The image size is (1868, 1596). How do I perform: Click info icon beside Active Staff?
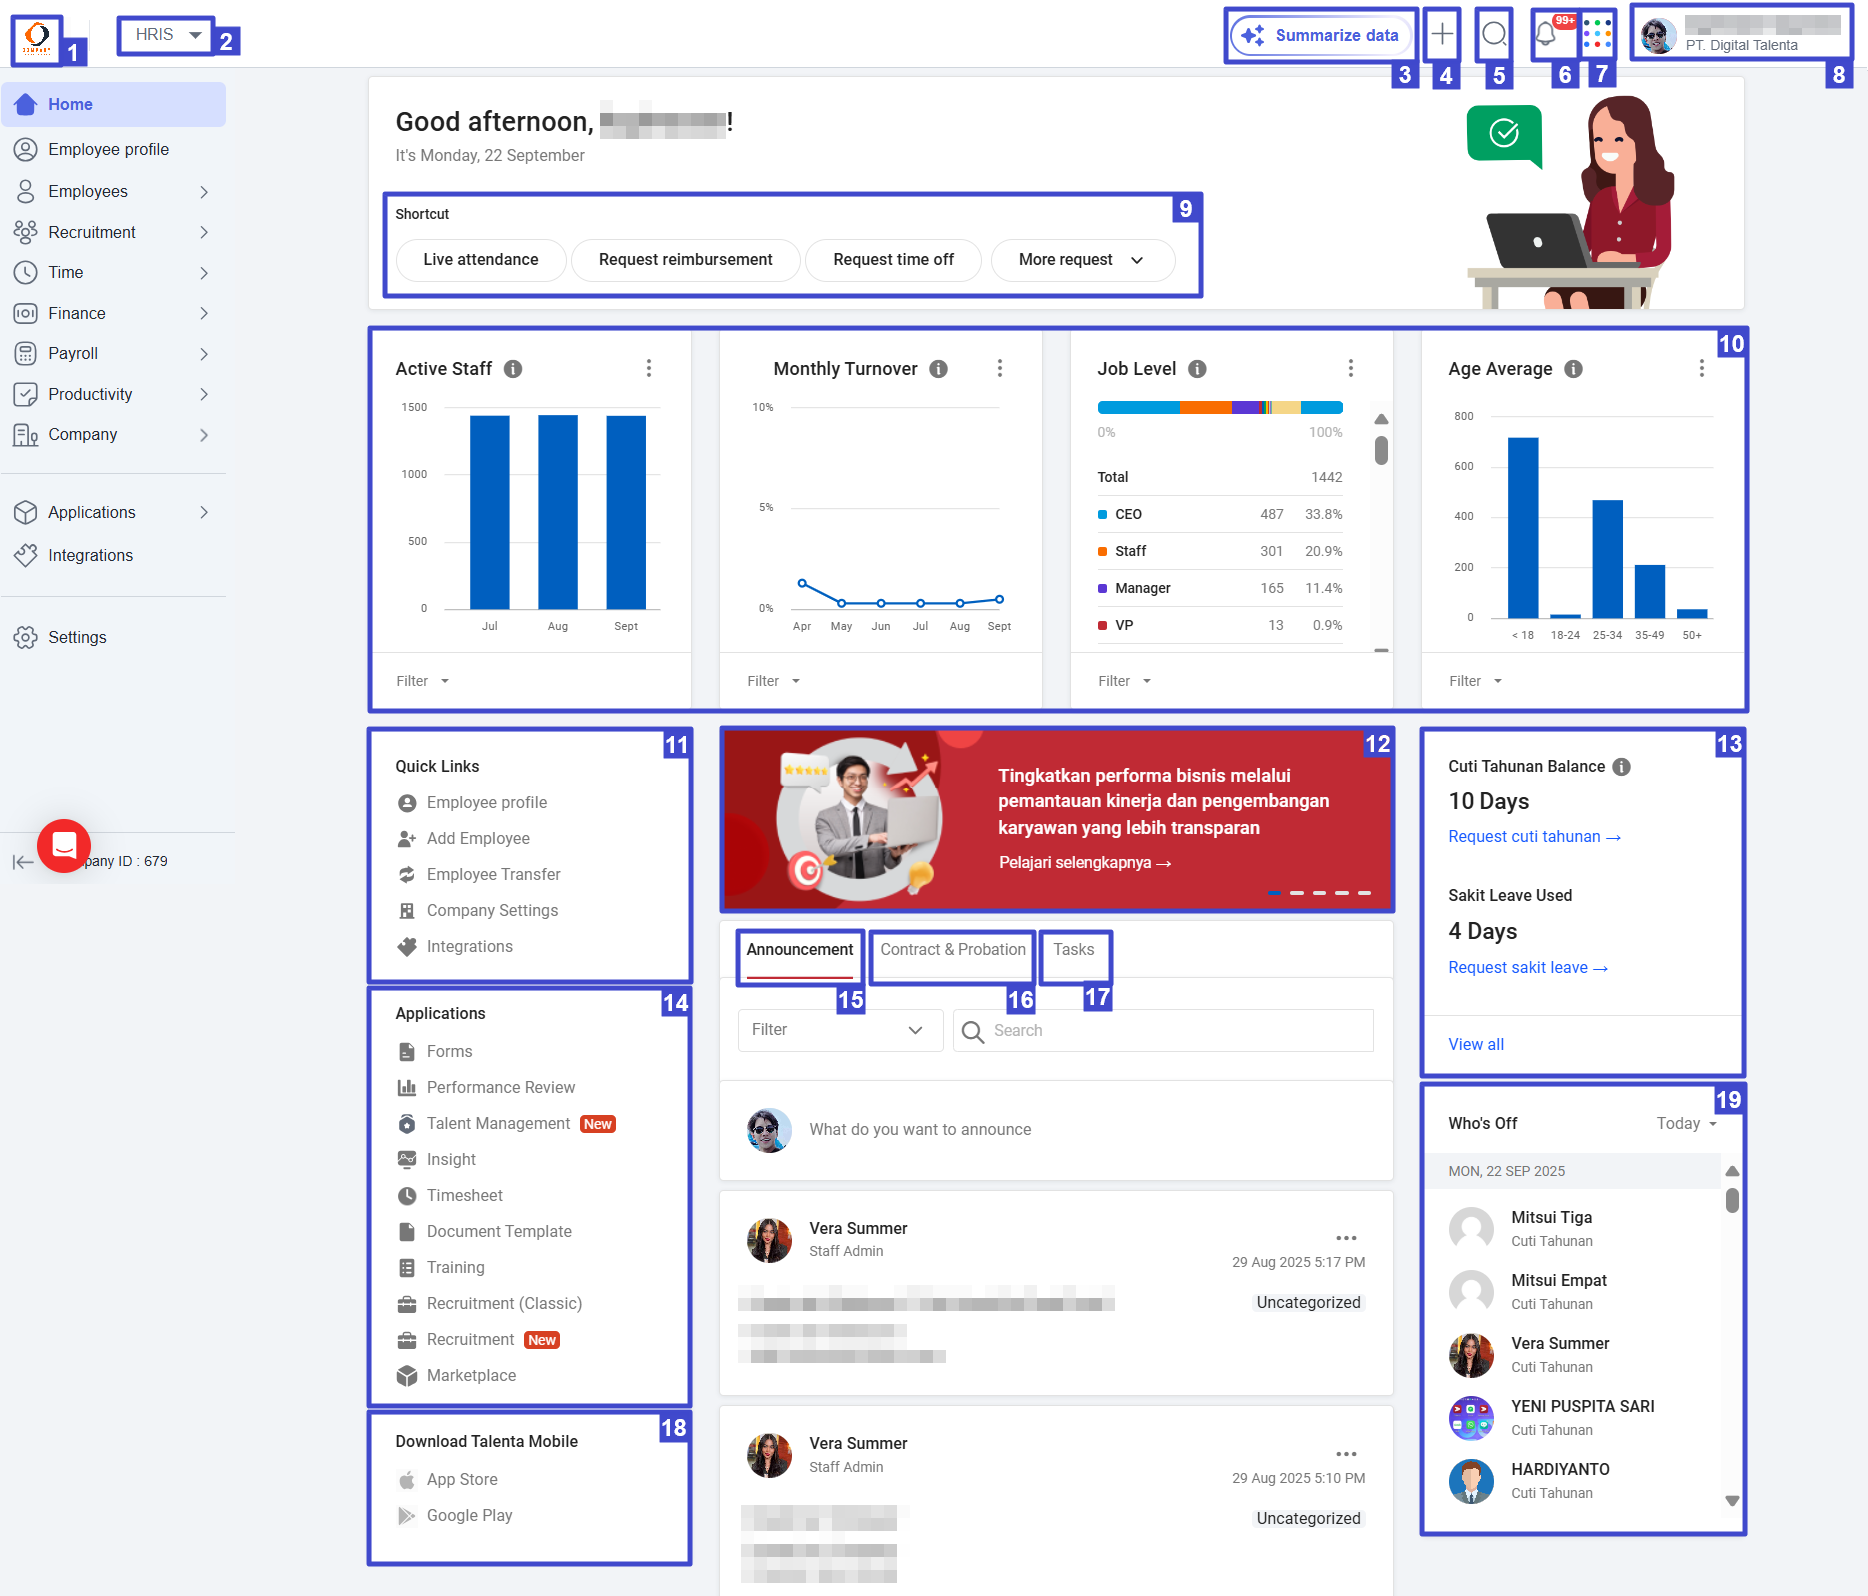(x=513, y=369)
